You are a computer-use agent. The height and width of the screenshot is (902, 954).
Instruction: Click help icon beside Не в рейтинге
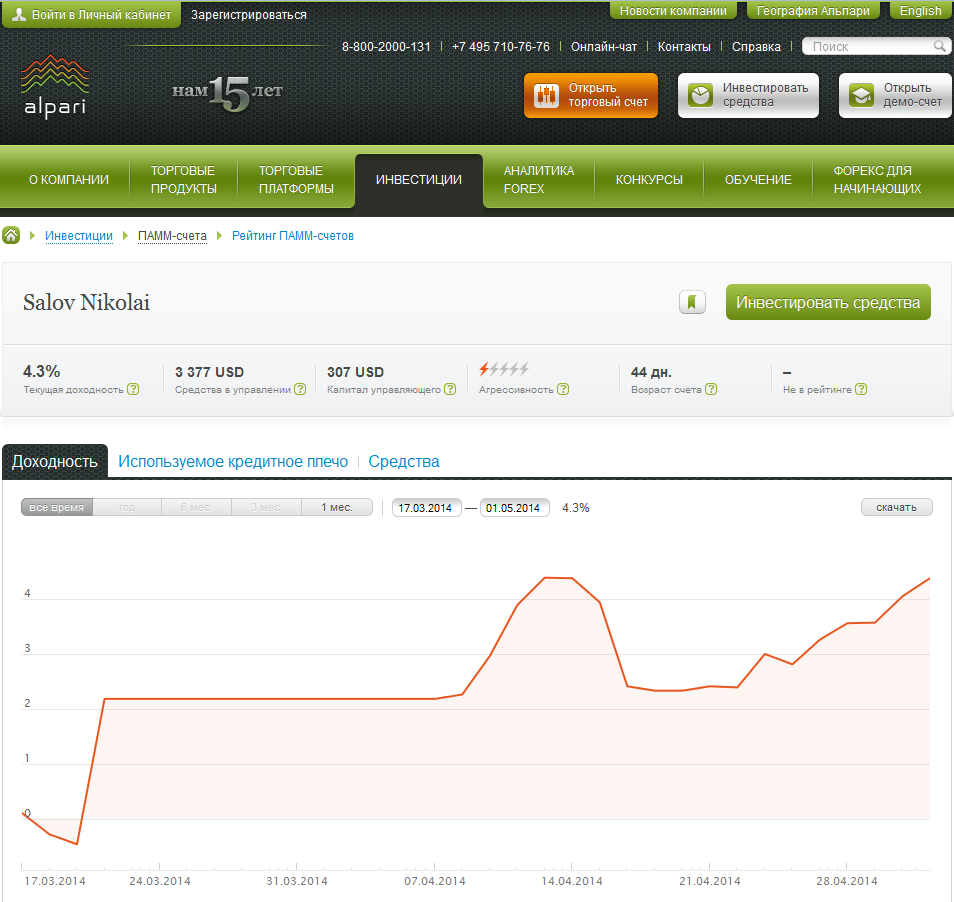(861, 389)
